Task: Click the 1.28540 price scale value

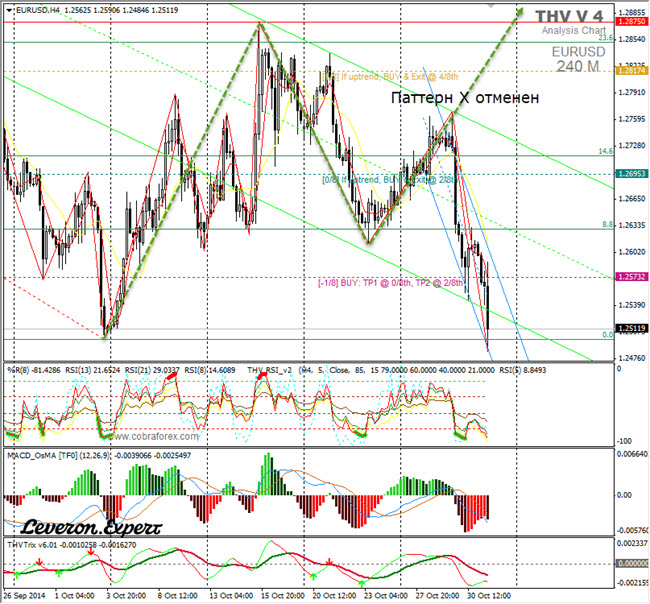Action: 632,39
